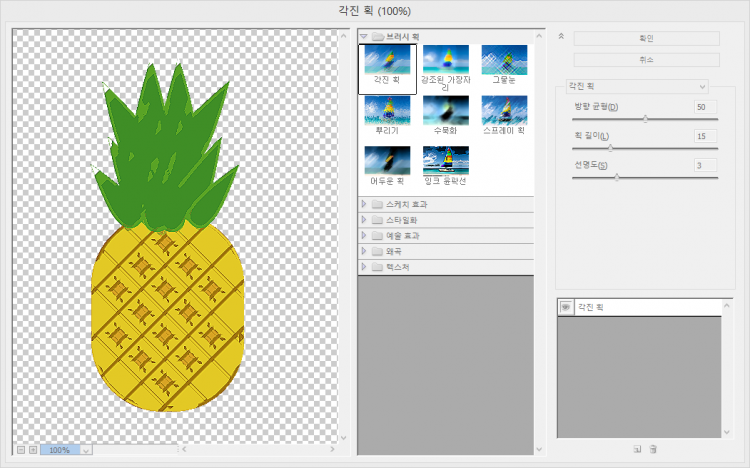Pick the 잉크 윤곽선 filter

[445, 162]
